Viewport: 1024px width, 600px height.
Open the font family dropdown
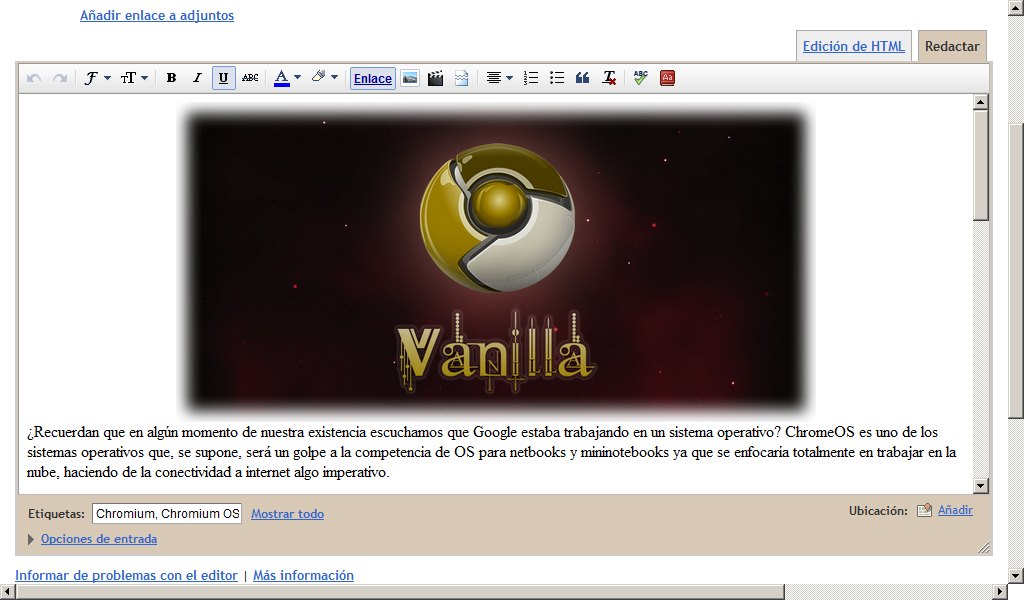[x=97, y=78]
